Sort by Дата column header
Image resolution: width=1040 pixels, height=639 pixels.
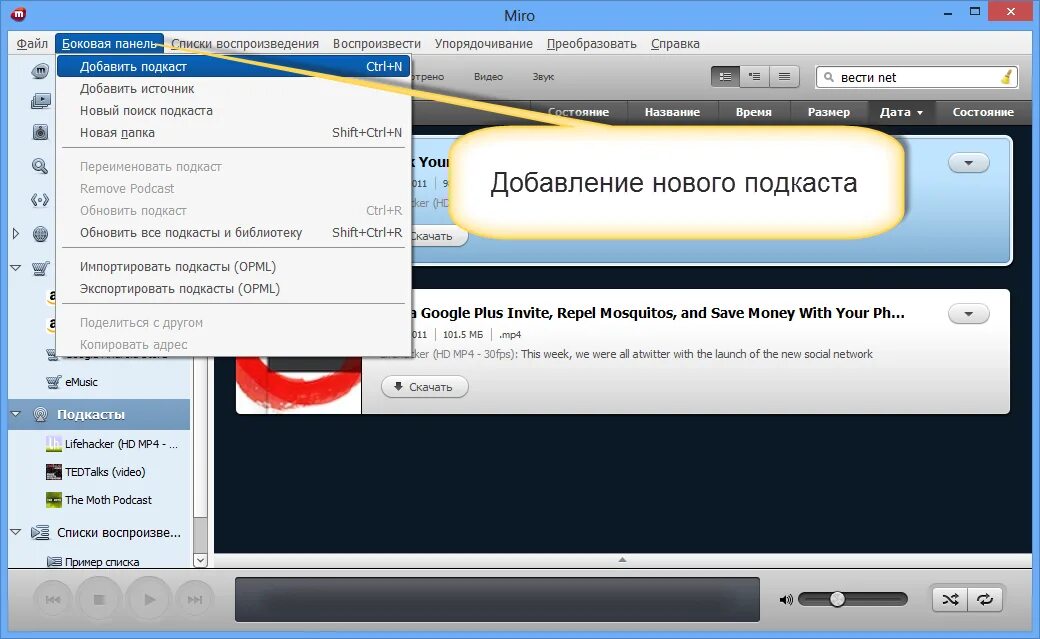click(901, 112)
